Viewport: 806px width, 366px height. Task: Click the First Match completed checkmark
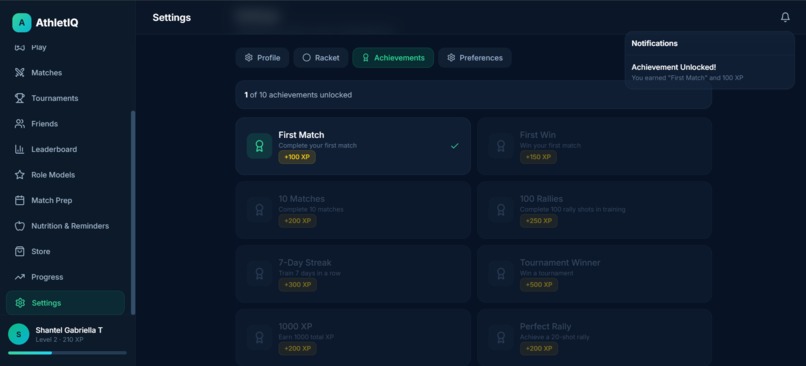click(x=454, y=146)
